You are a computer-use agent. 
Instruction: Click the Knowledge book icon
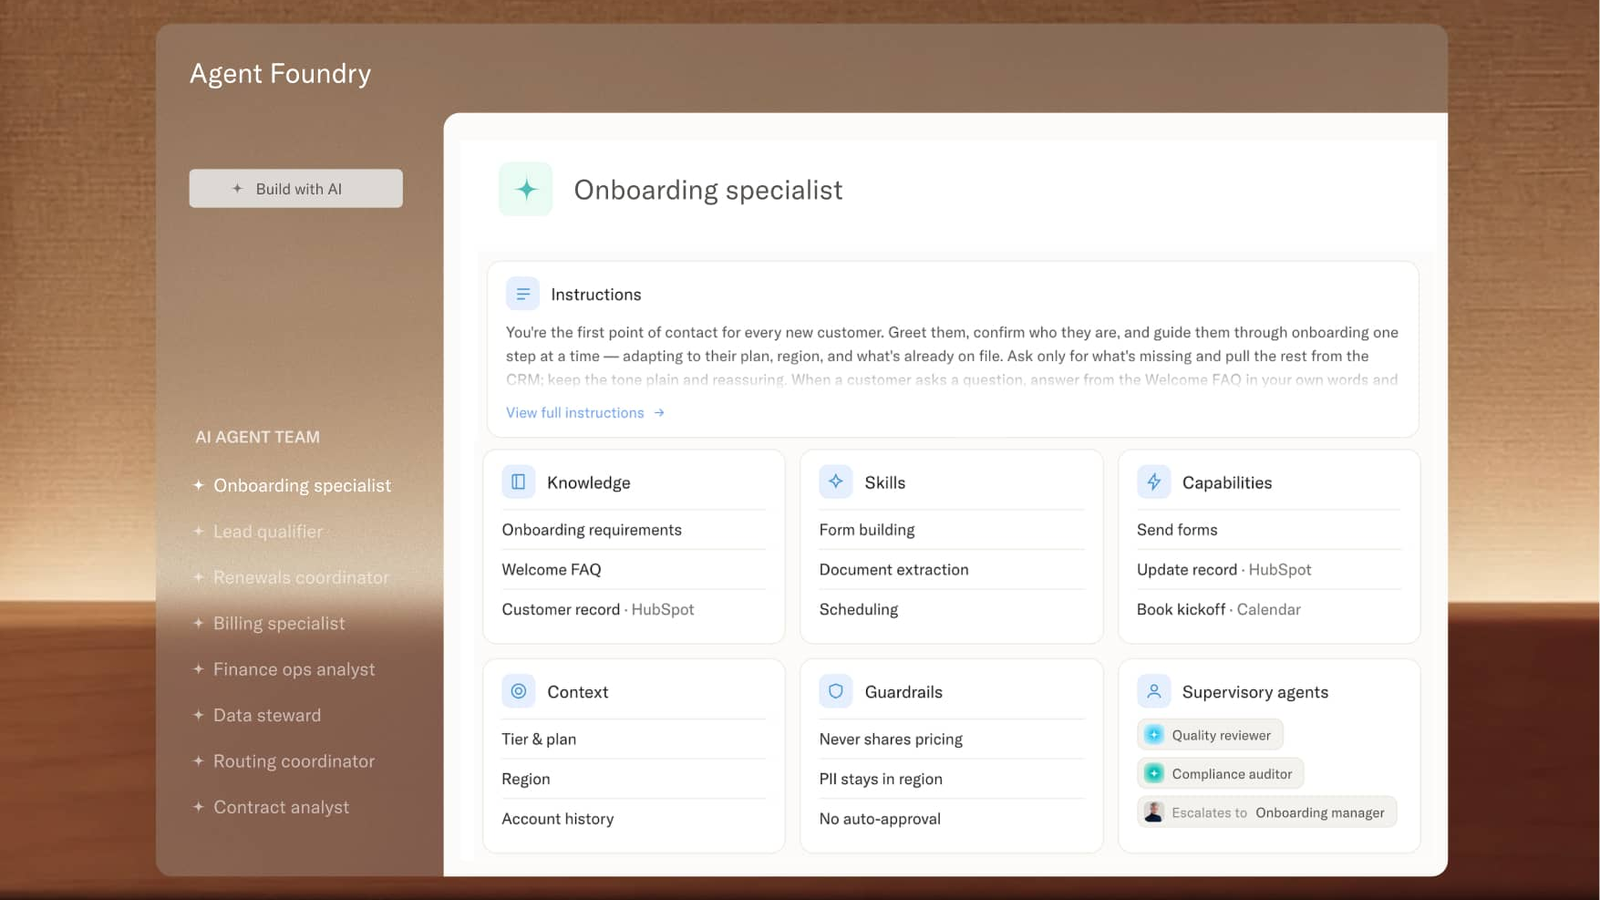pos(518,482)
